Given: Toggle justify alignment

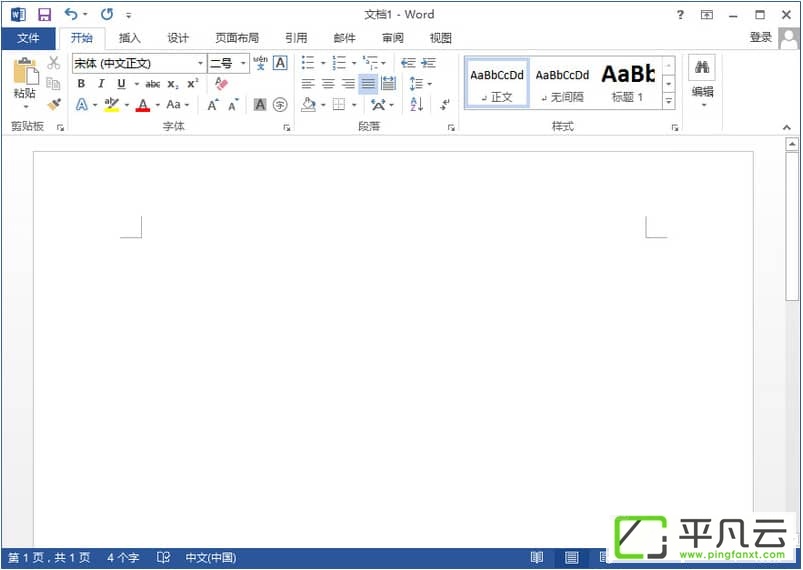Looking at the screenshot, I should point(368,84).
